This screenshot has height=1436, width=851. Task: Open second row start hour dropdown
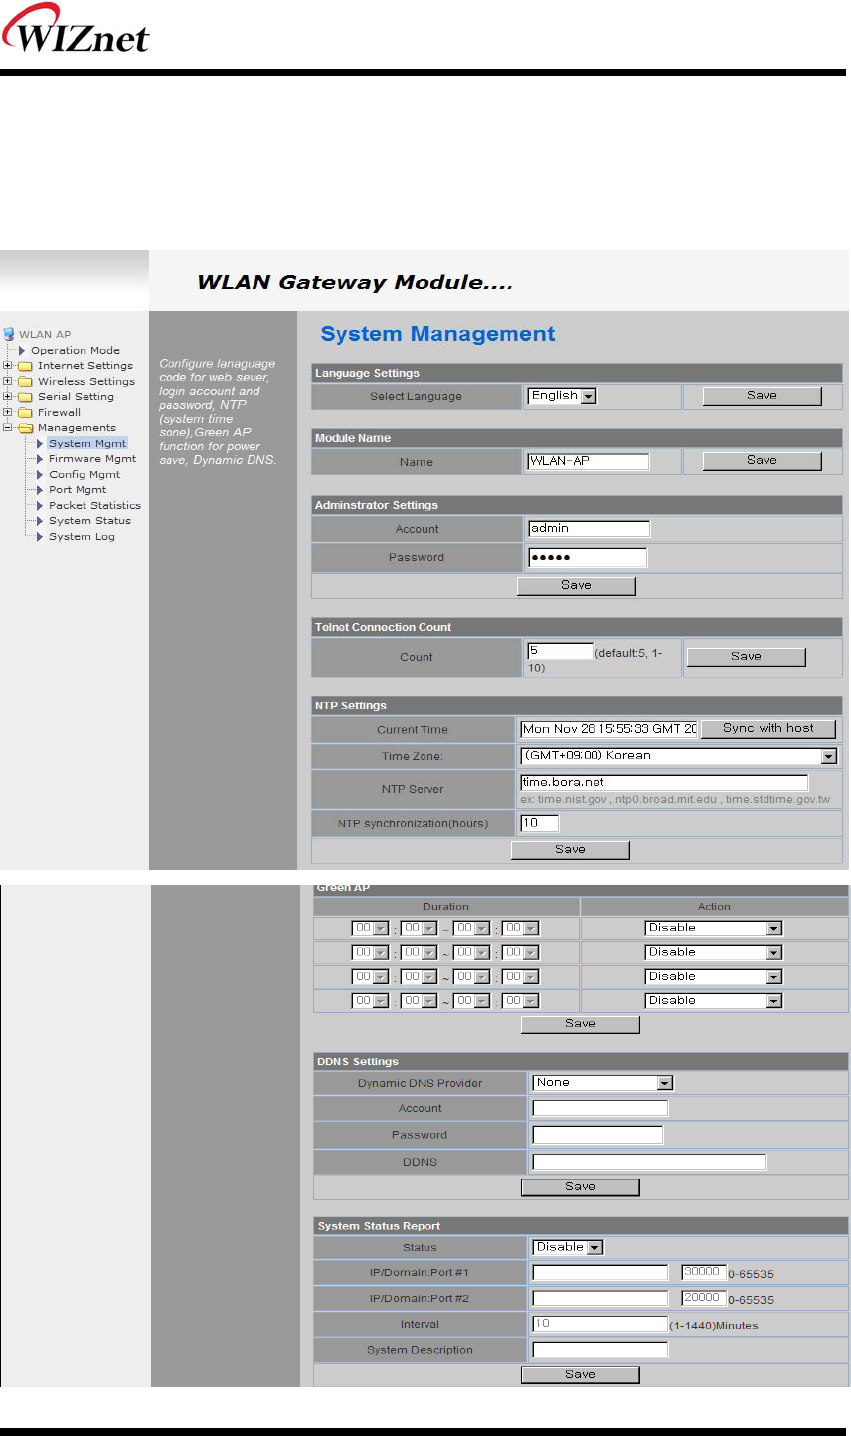[370, 952]
